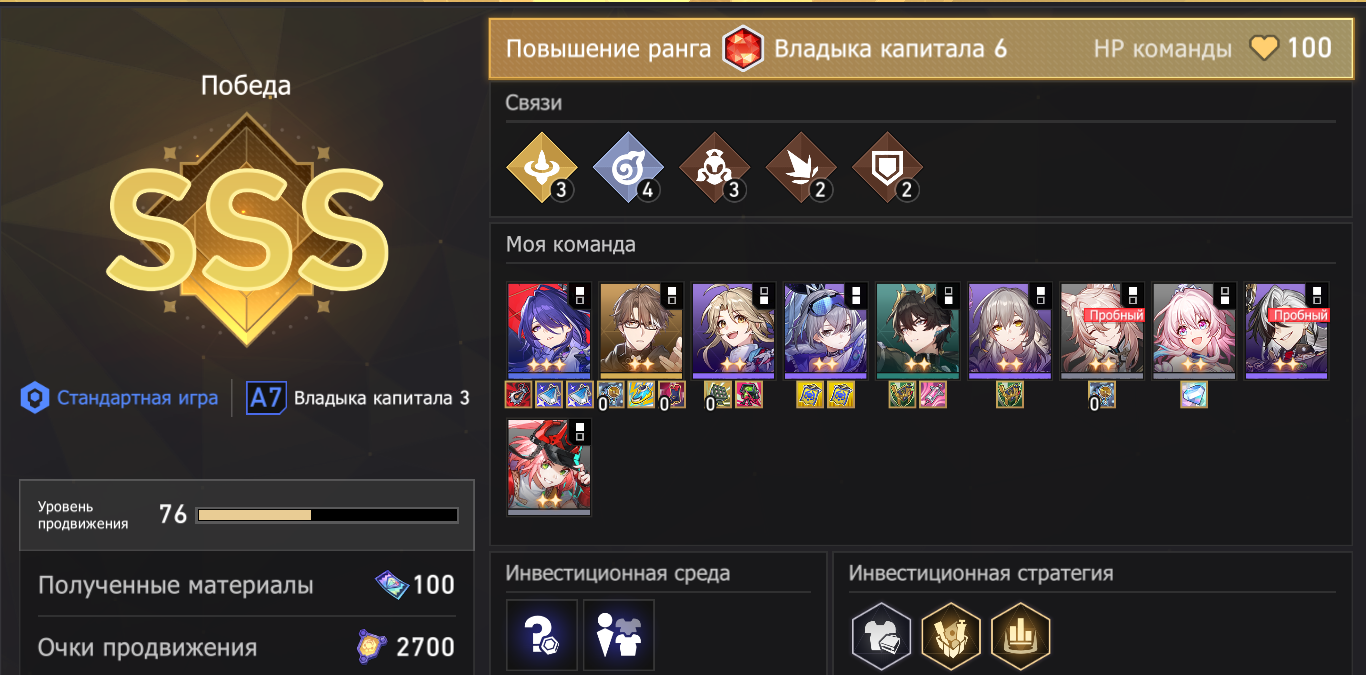Click the Повышение ранга banner

tap(915, 48)
